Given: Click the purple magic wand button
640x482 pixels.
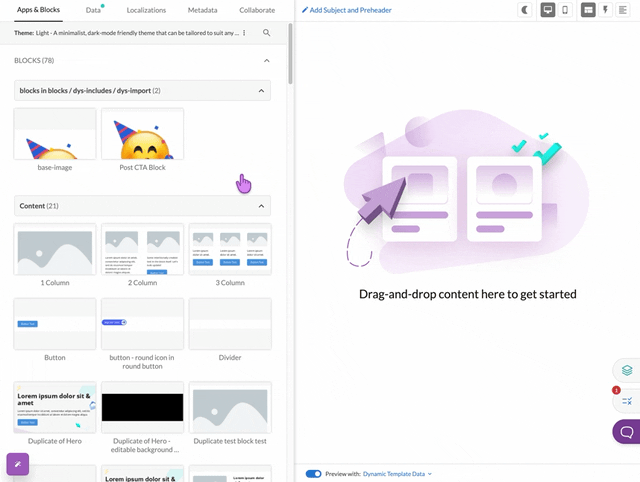Looking at the screenshot, I should 18,464.
